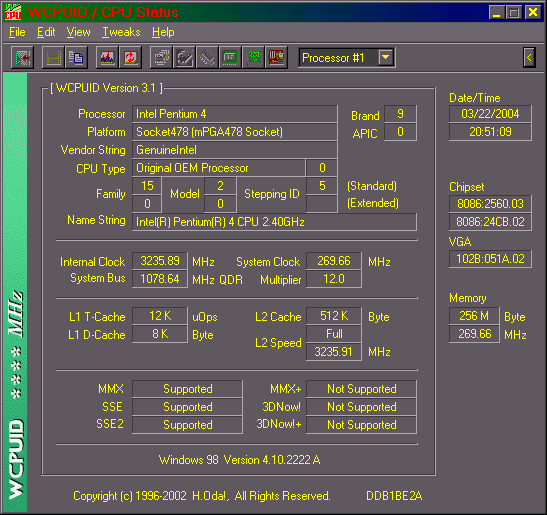The image size is (547, 515).
Task: Click the Model value 2
Action: click(x=220, y=186)
